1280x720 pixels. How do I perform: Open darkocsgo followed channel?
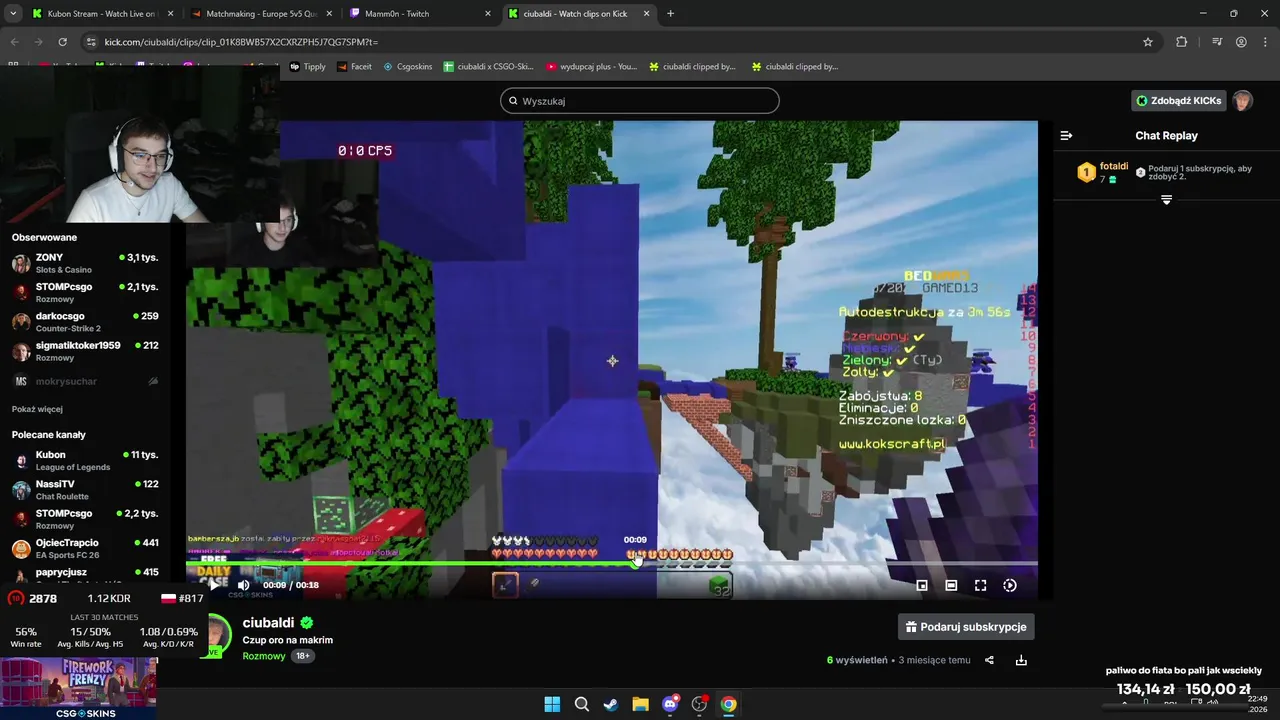coord(86,322)
